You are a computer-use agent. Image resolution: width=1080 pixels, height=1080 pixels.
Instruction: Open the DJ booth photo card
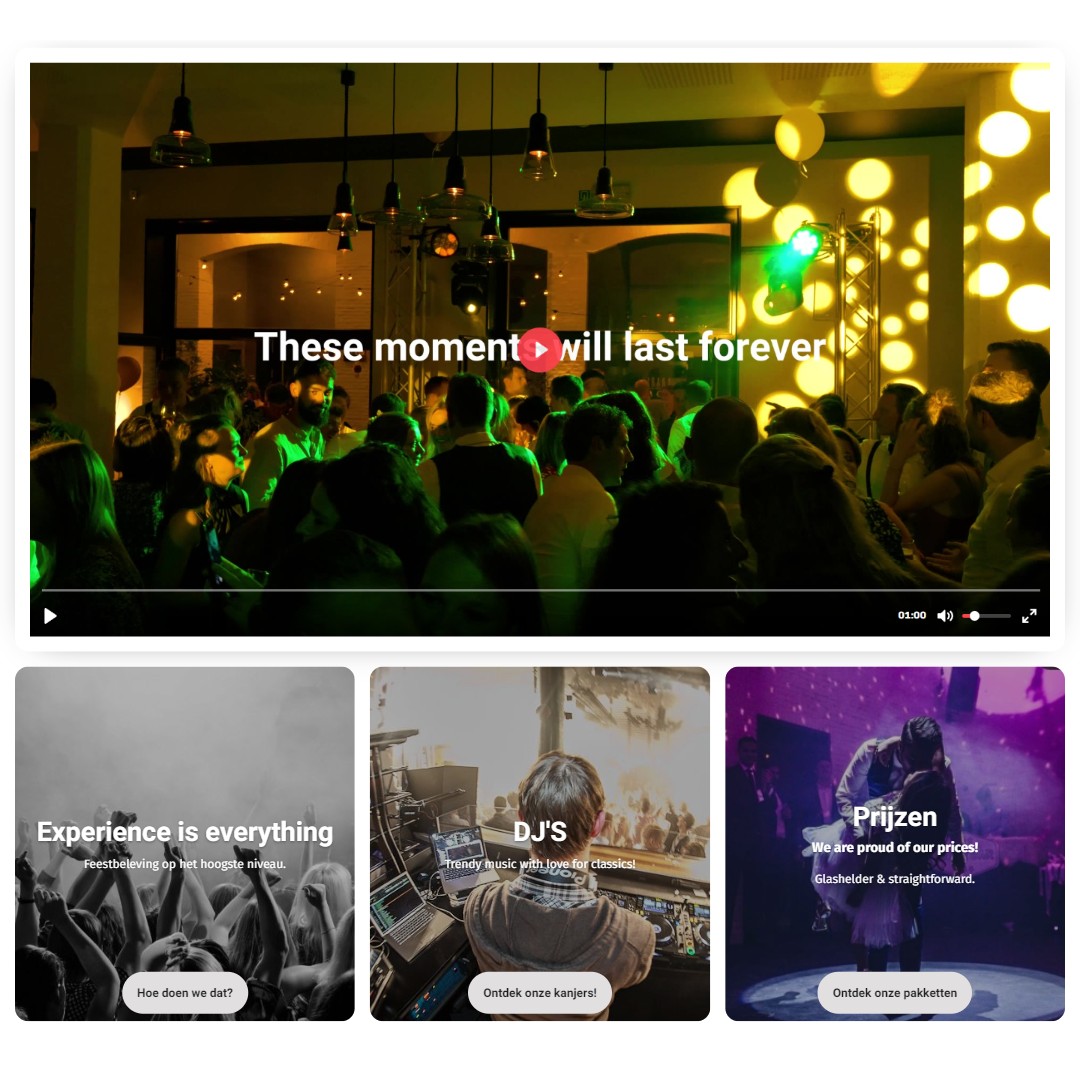[x=540, y=844]
